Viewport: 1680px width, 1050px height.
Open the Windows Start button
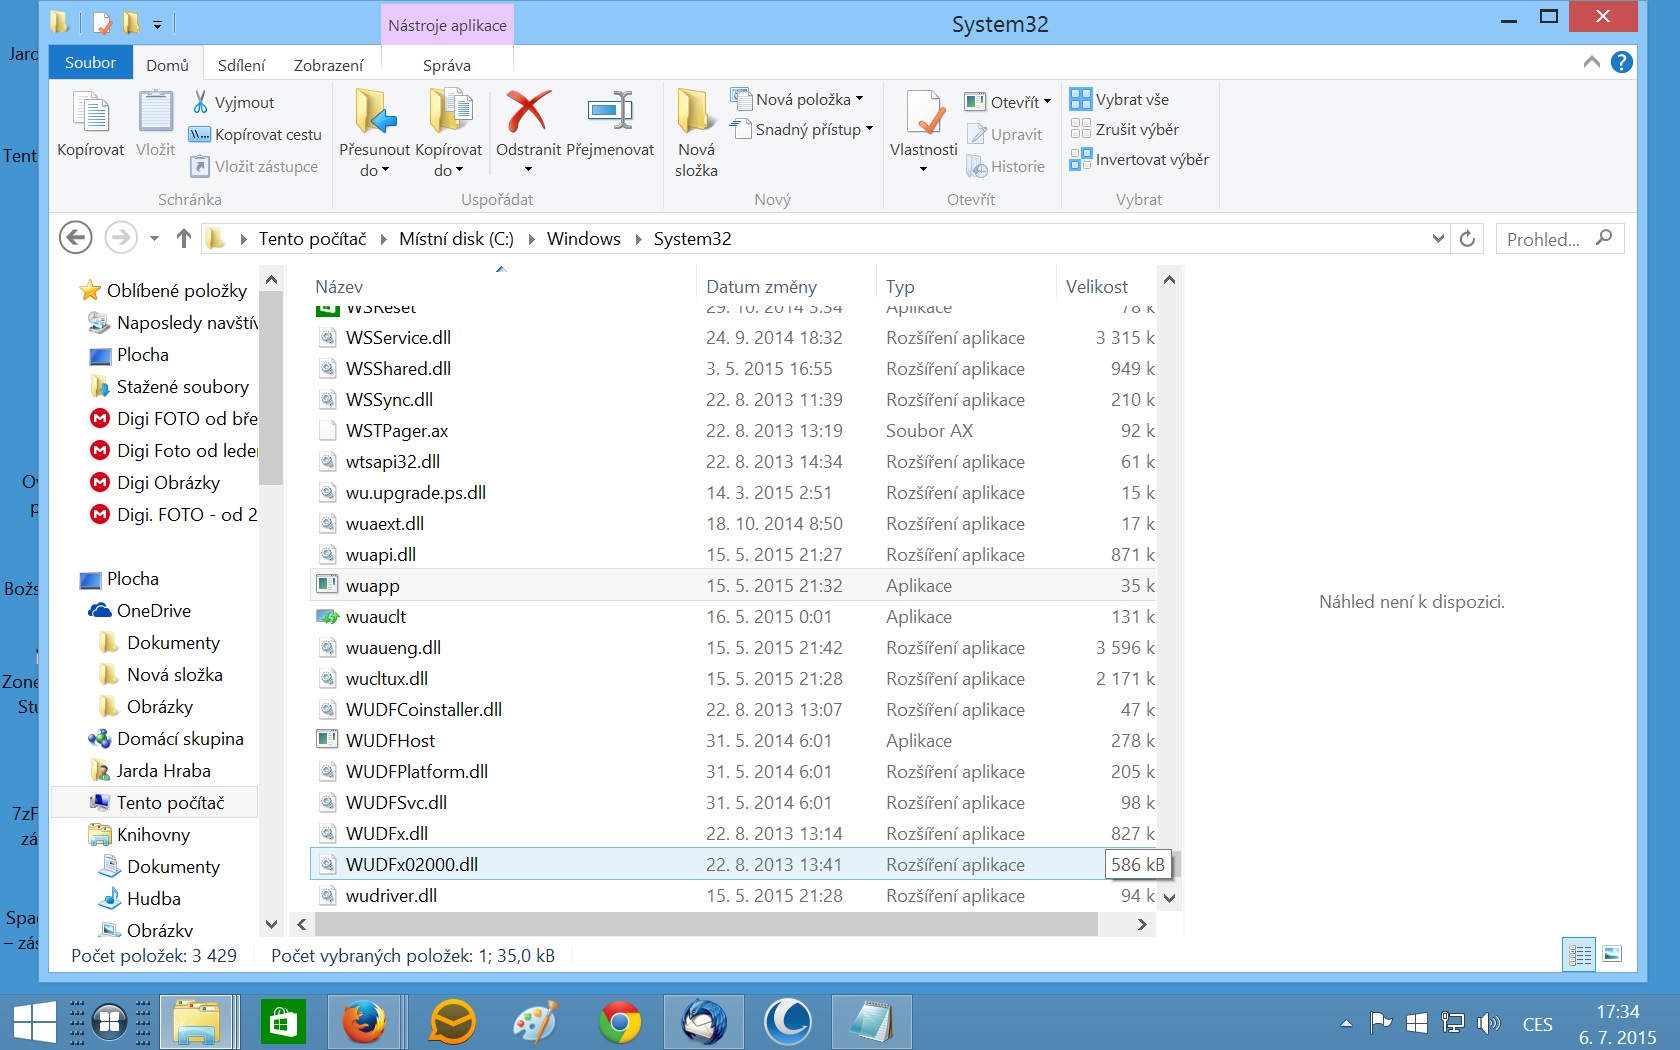pyautogui.click(x=34, y=1022)
